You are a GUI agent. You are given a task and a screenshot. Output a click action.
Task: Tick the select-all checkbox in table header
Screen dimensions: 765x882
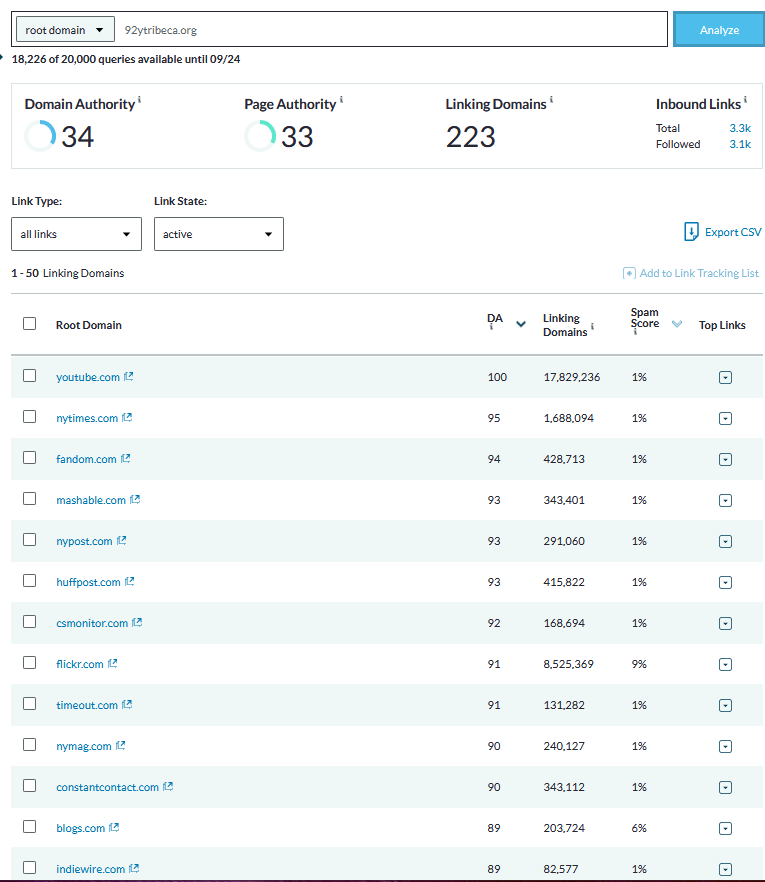click(29, 323)
